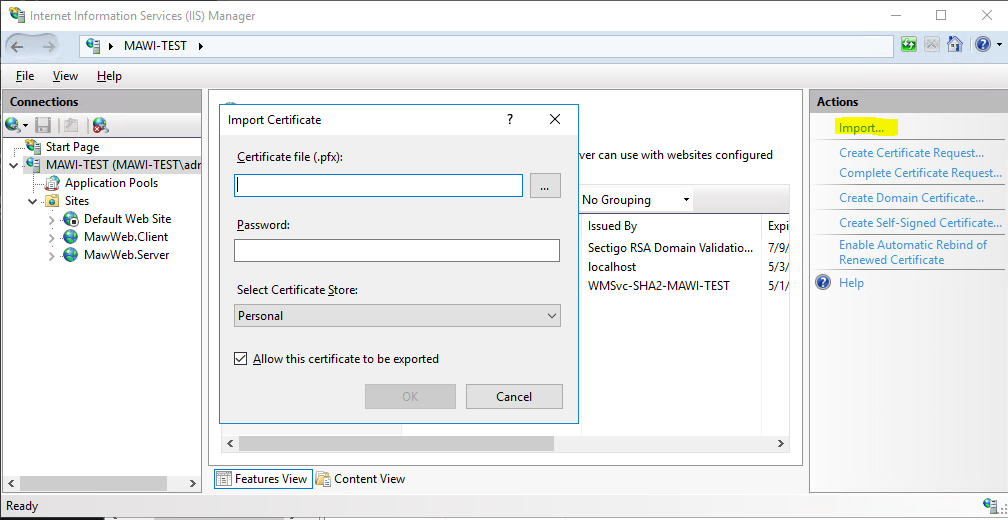Click the browse (...) button
Viewport: 1008px width, 520px height.
(545, 186)
